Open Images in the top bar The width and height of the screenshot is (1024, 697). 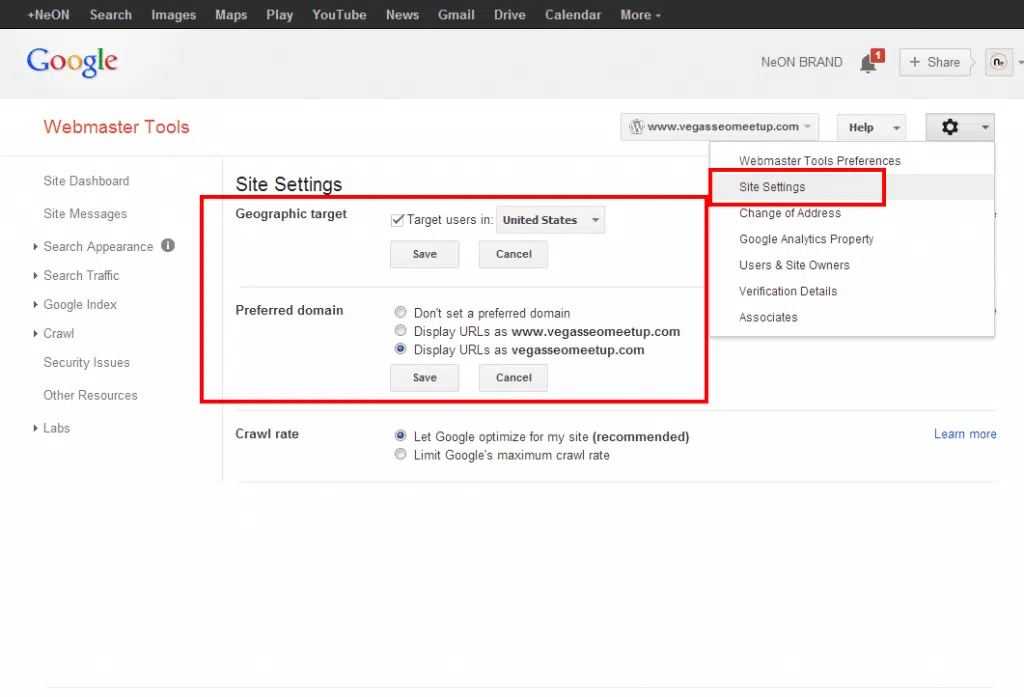(x=173, y=14)
